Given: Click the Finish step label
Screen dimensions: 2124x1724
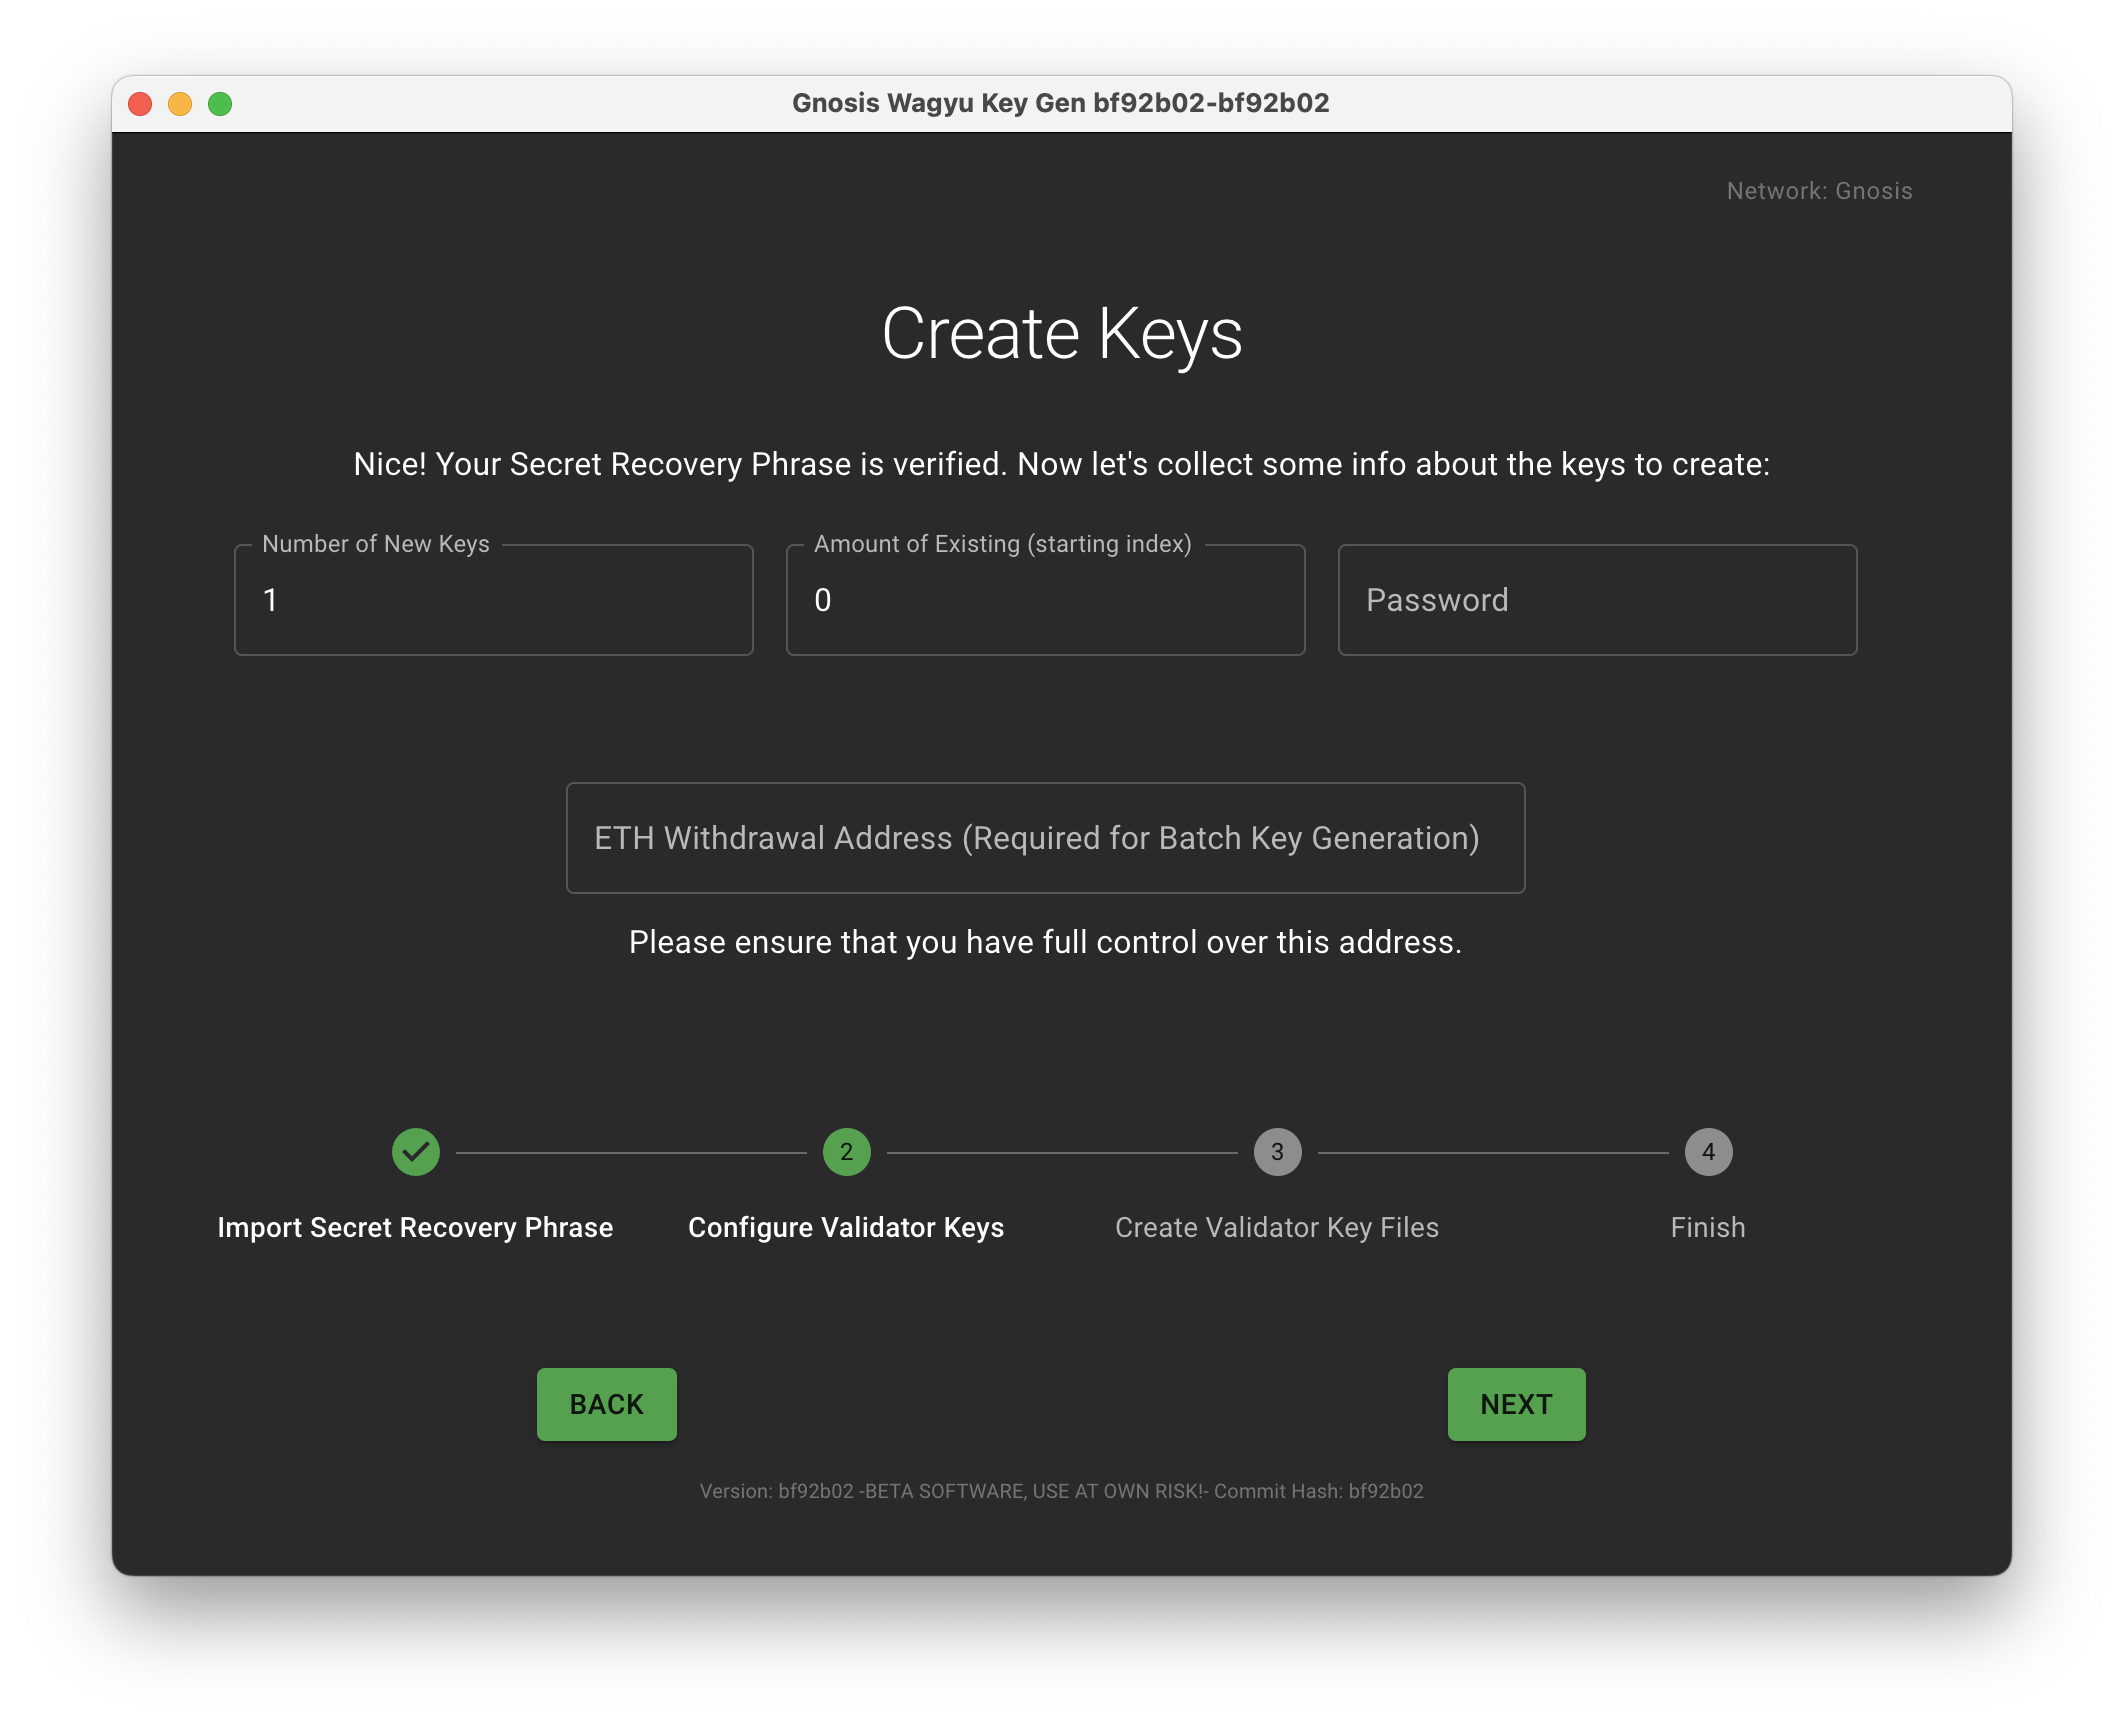Looking at the screenshot, I should coord(1708,1227).
